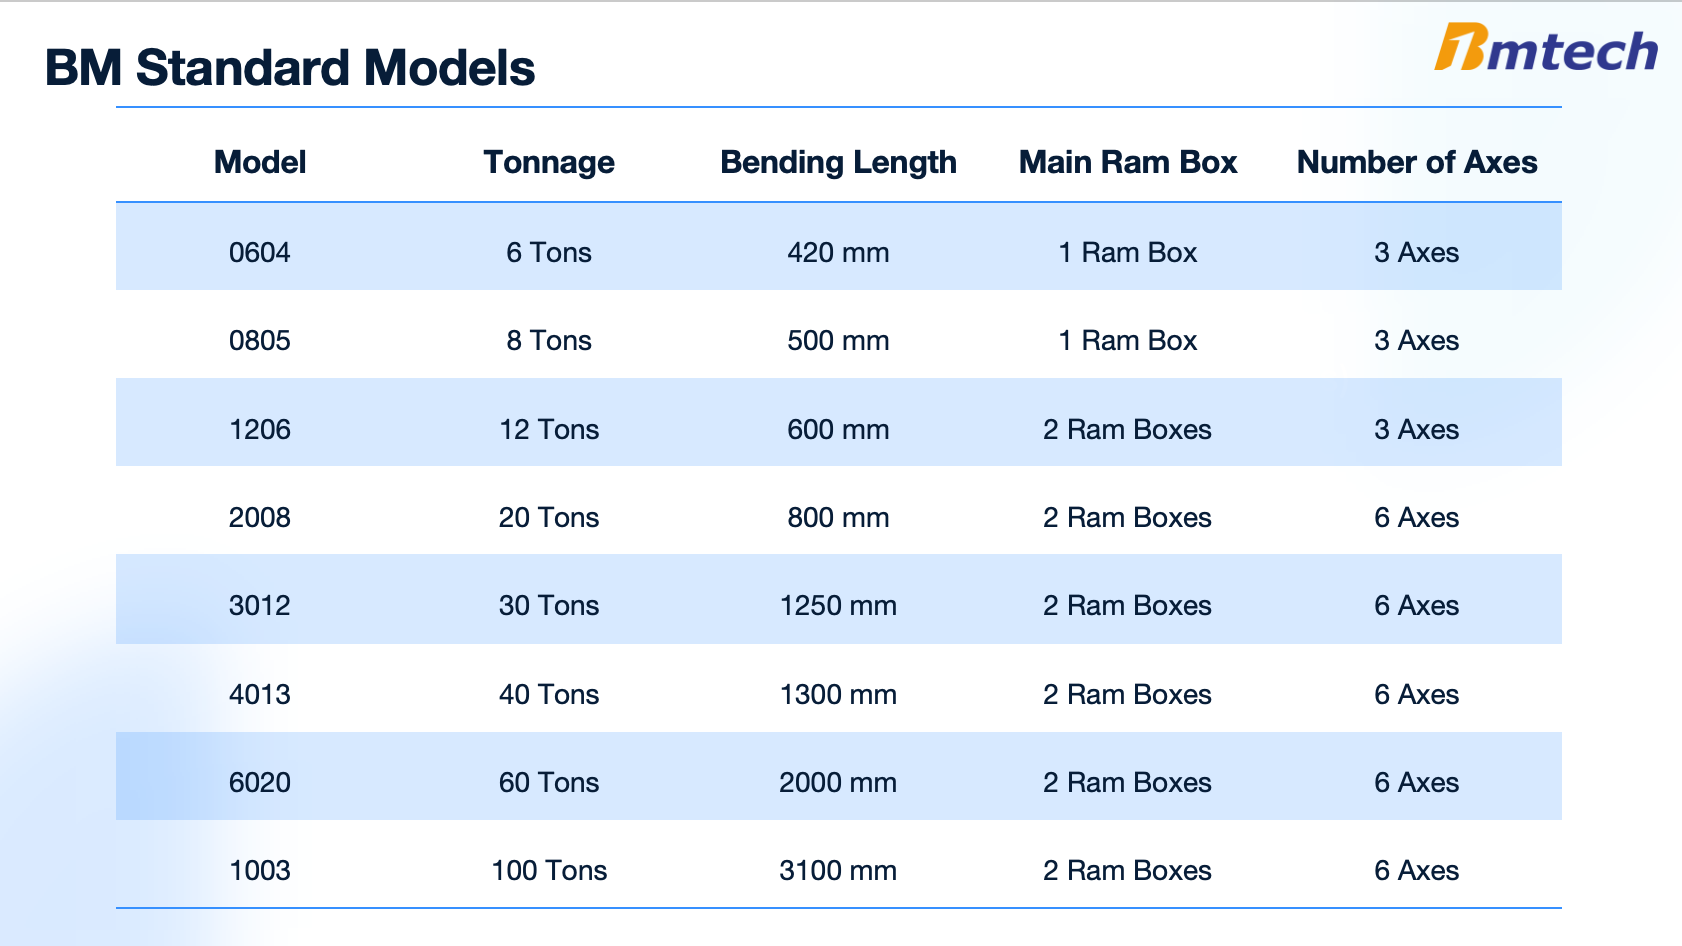The height and width of the screenshot is (946, 1682).
Task: Click the Number of Axes header
Action: (x=1417, y=162)
